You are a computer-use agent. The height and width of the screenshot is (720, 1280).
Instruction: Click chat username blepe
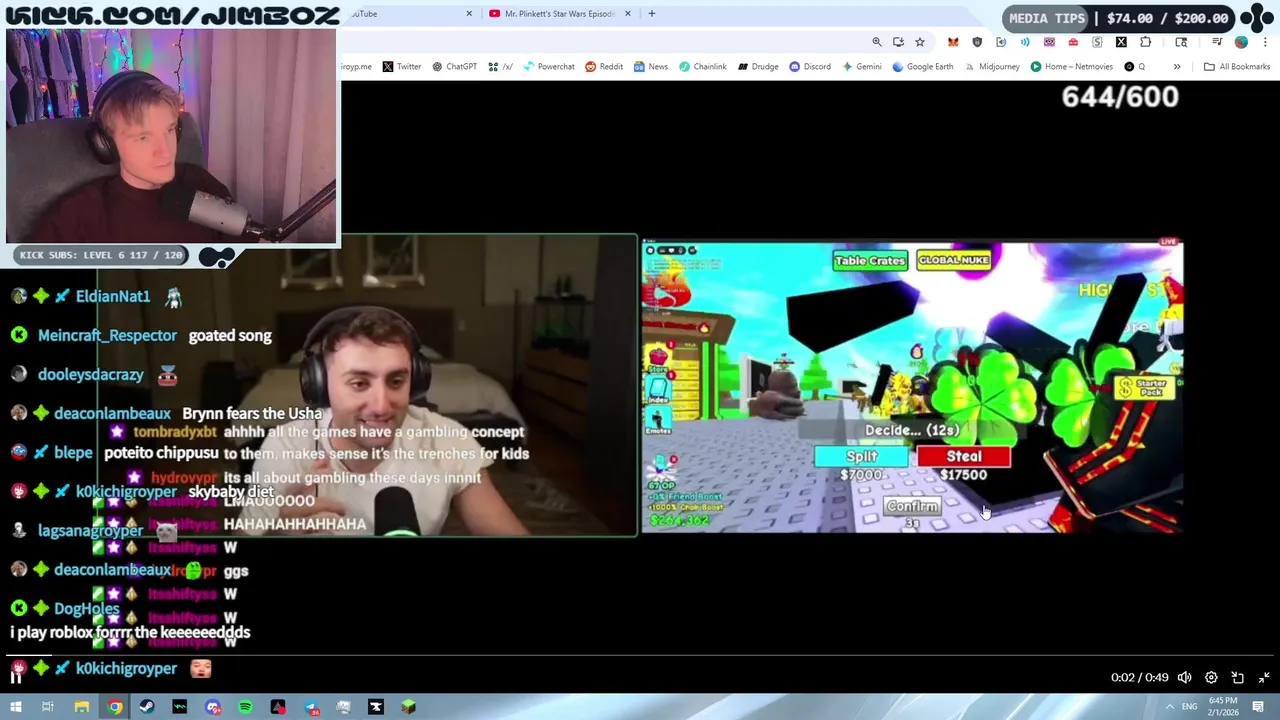(73, 453)
